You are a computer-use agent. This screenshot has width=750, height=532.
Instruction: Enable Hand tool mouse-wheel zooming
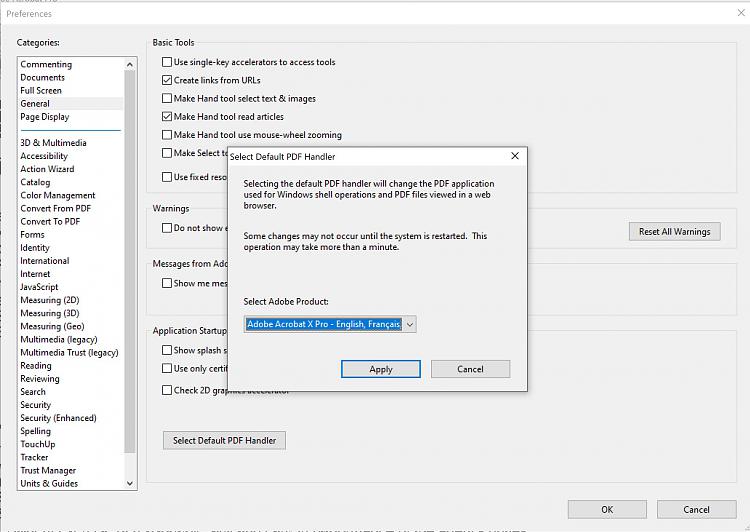[x=167, y=135]
